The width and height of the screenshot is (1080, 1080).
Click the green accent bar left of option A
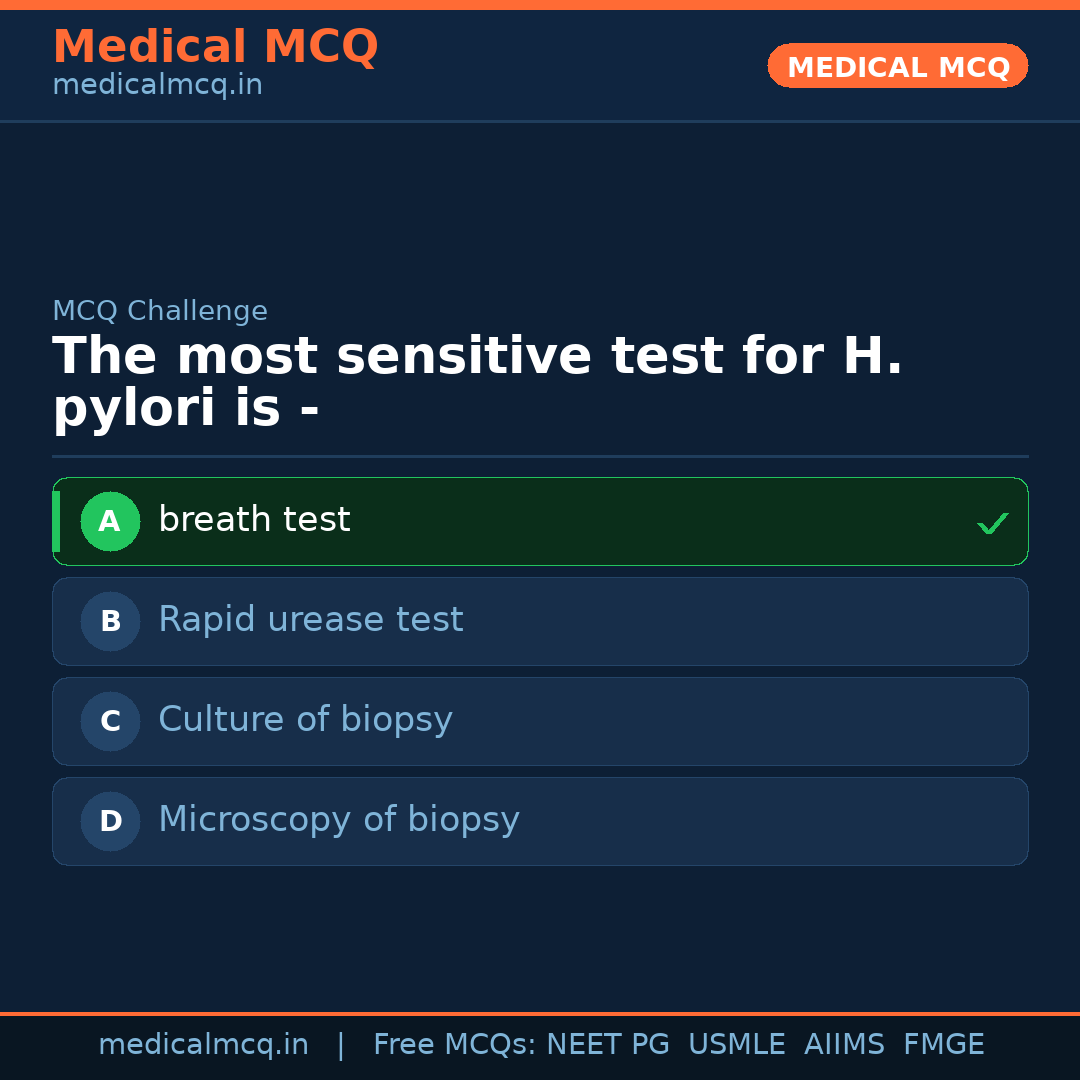[x=56, y=521]
